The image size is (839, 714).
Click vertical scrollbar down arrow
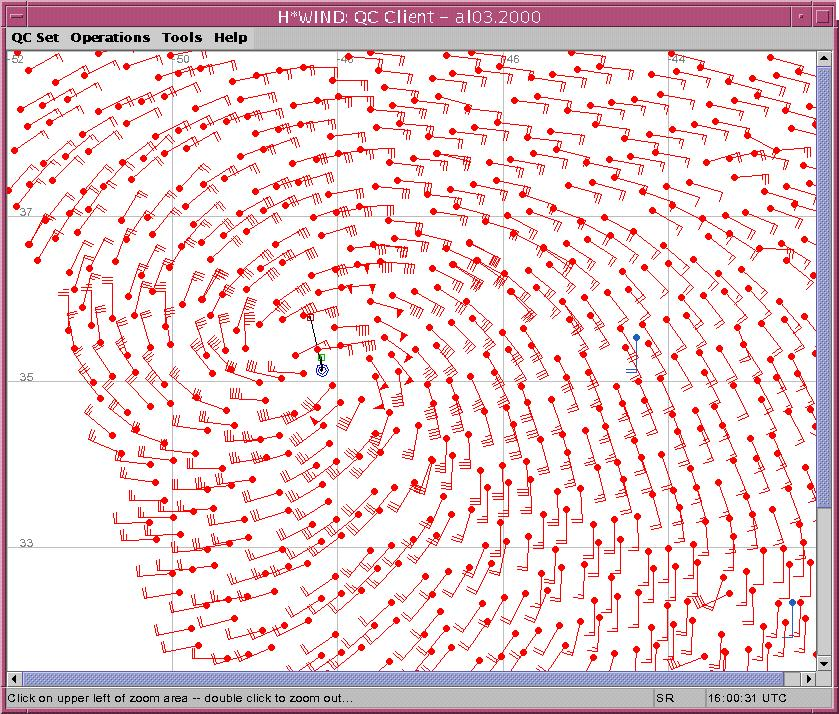pos(824,663)
